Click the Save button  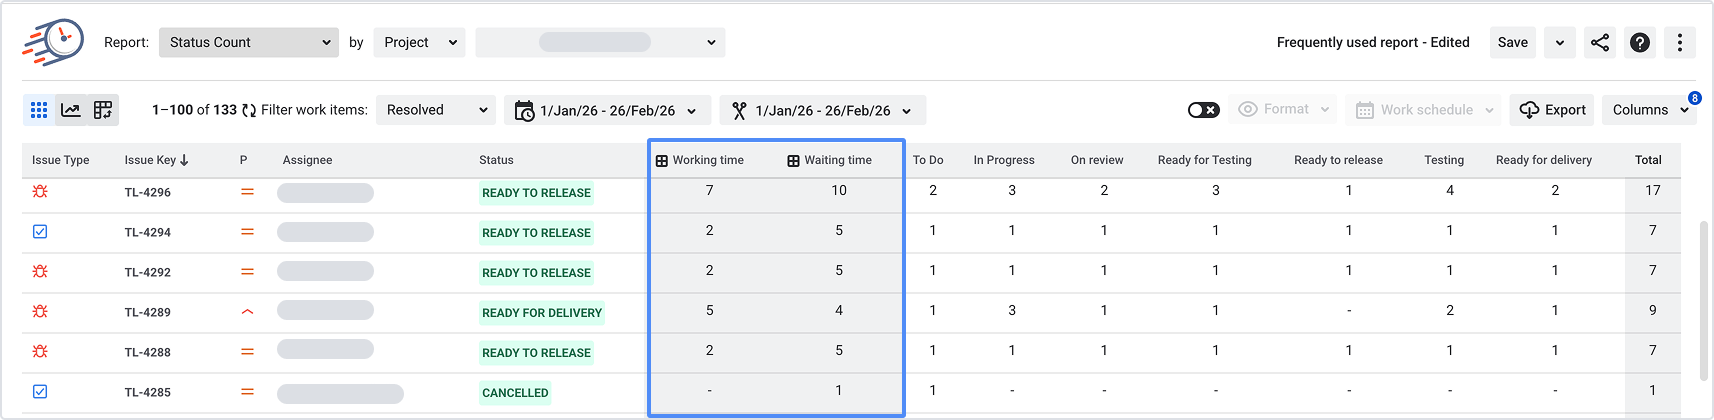coord(1513,42)
